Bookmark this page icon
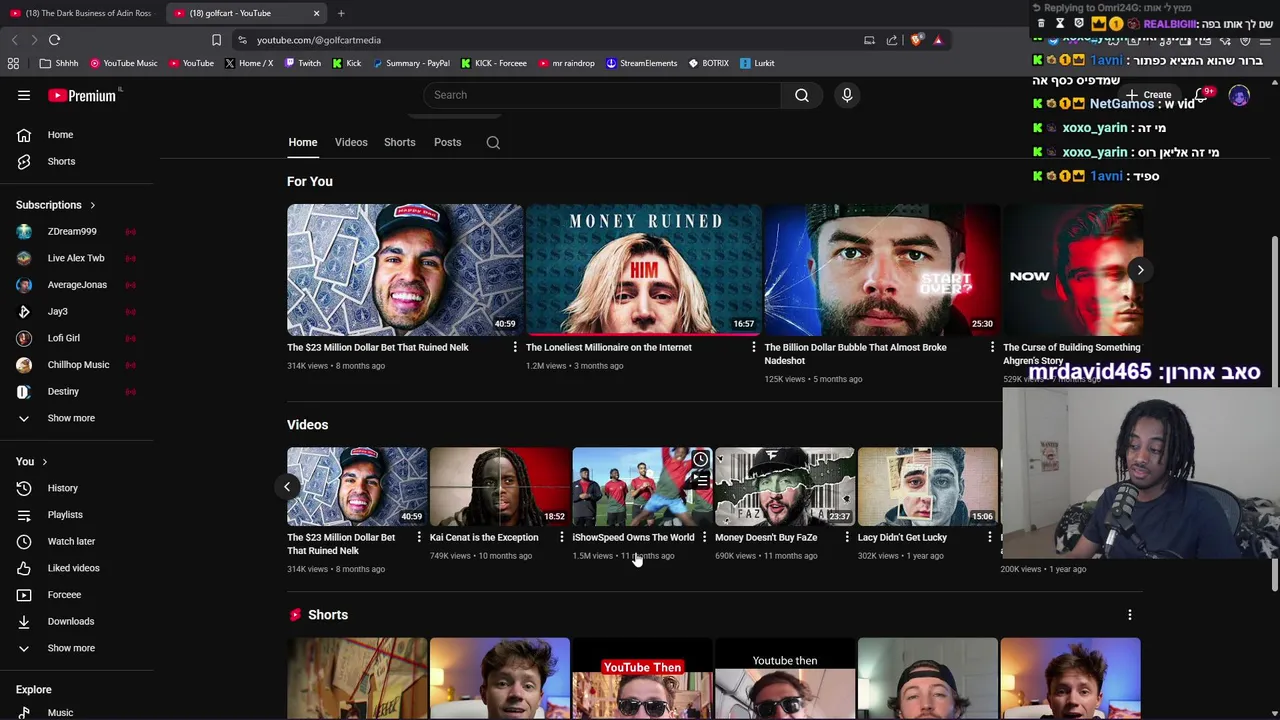Image resolution: width=1280 pixels, height=720 pixels. [216, 40]
